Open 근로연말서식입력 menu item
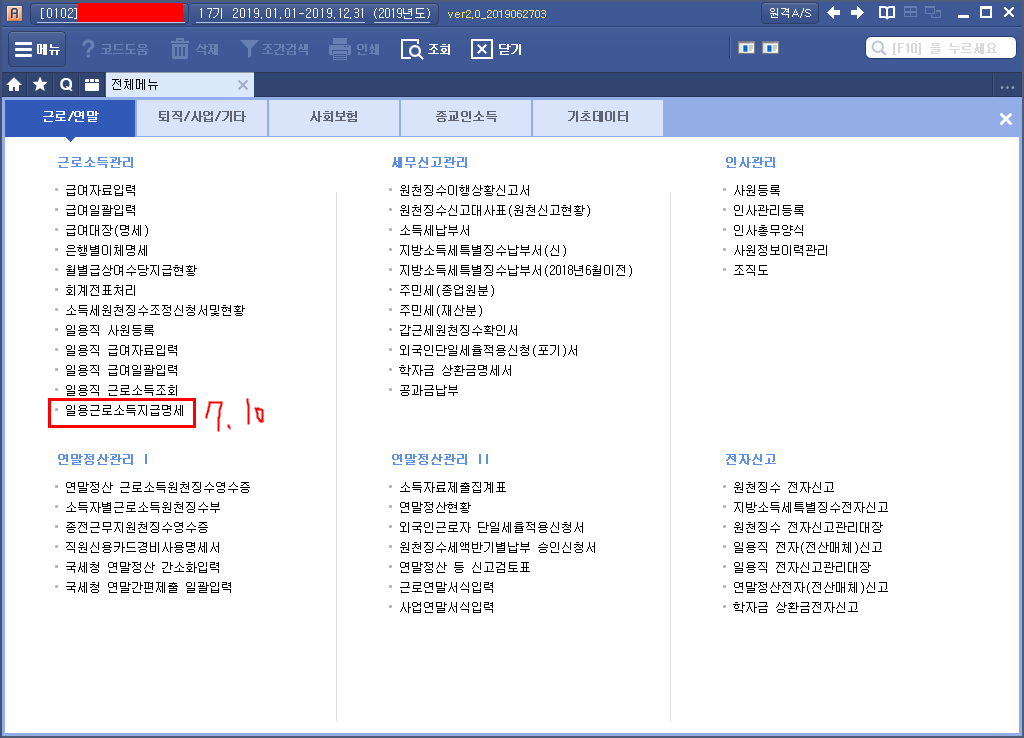The width and height of the screenshot is (1024, 738). (x=447, y=588)
